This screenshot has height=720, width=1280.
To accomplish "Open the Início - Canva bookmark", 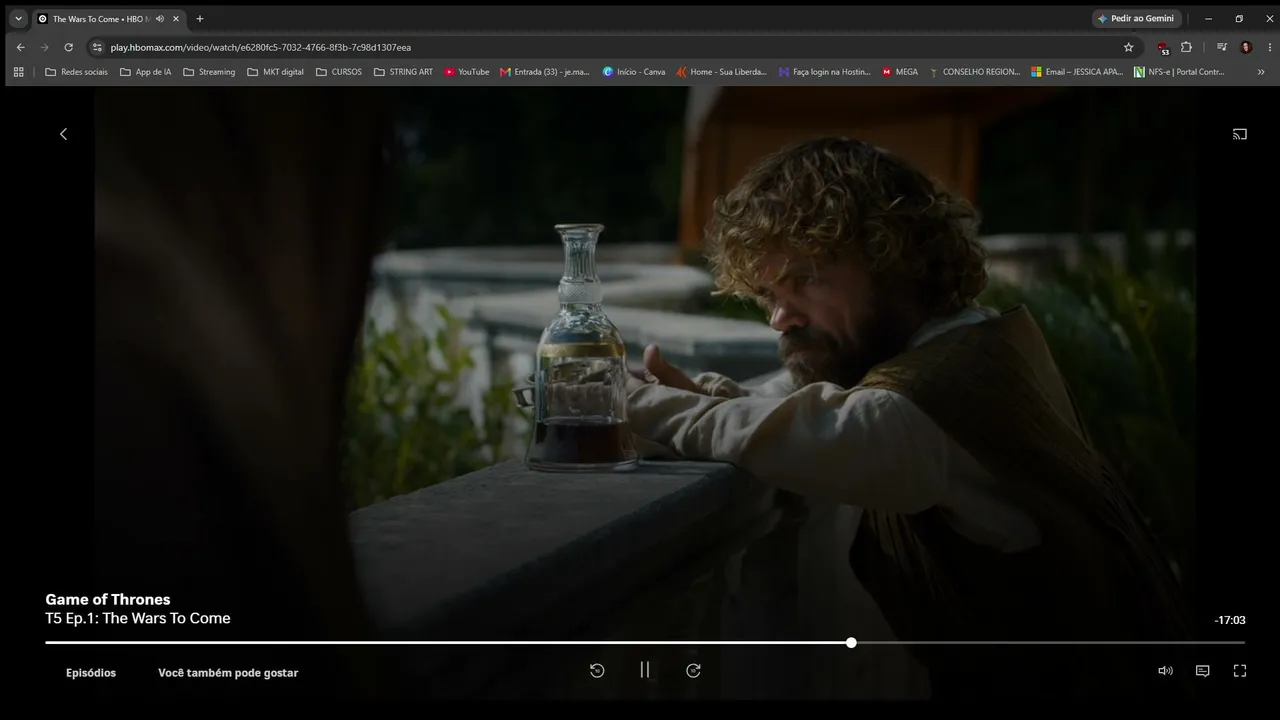I will point(634,72).
